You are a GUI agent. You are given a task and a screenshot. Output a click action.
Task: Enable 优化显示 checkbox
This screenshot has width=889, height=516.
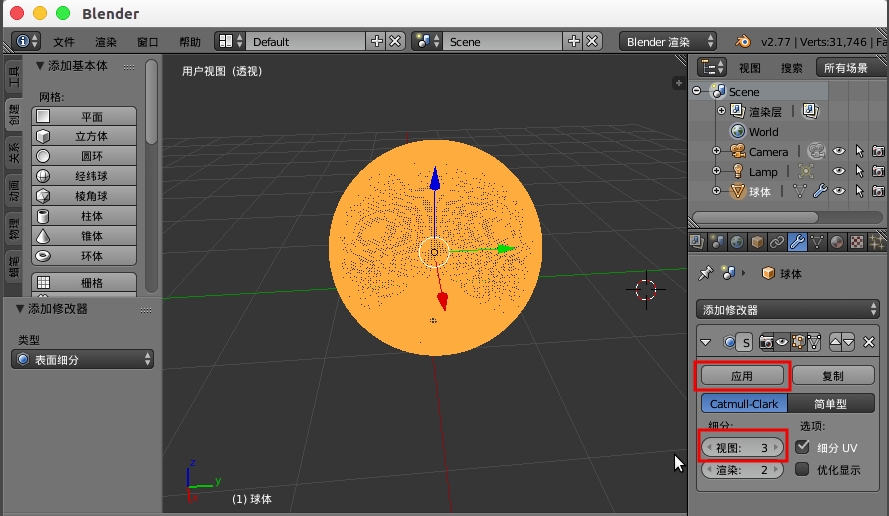(803, 469)
